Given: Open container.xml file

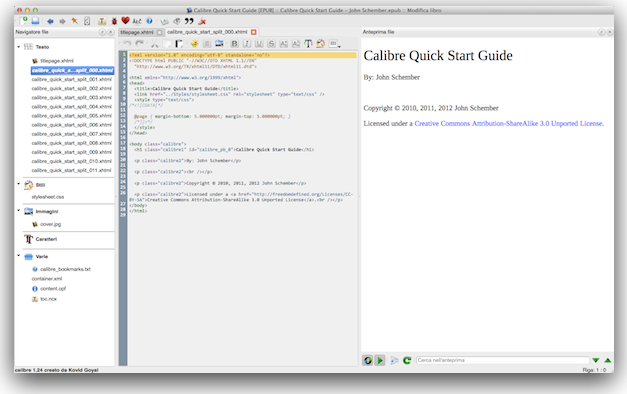Looking at the screenshot, I should pyautogui.click(x=47, y=279).
